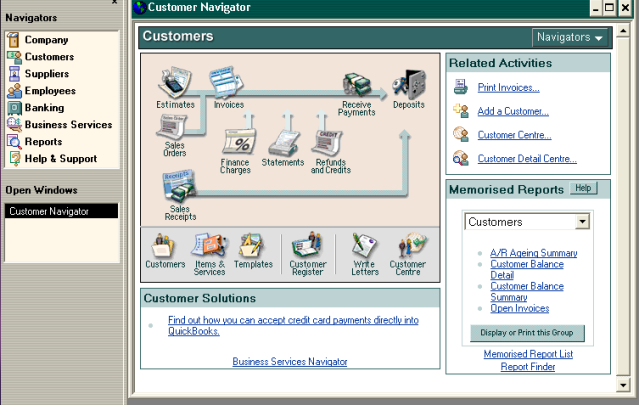This screenshot has width=639, height=405.
Task: Click scrollbar up arrow
Action: (623, 31)
